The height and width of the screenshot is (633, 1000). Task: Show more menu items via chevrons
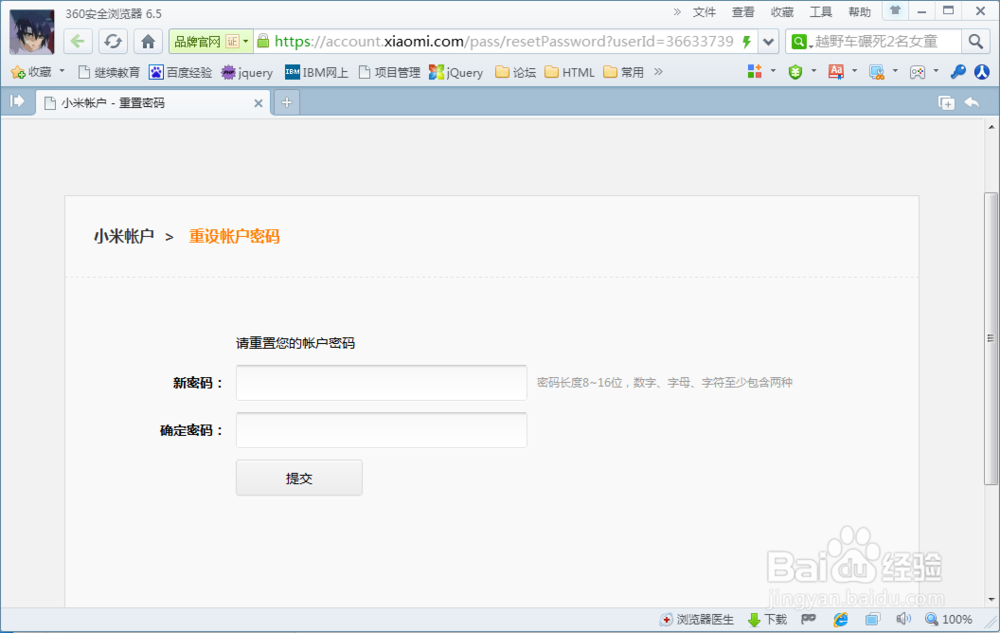point(677,11)
